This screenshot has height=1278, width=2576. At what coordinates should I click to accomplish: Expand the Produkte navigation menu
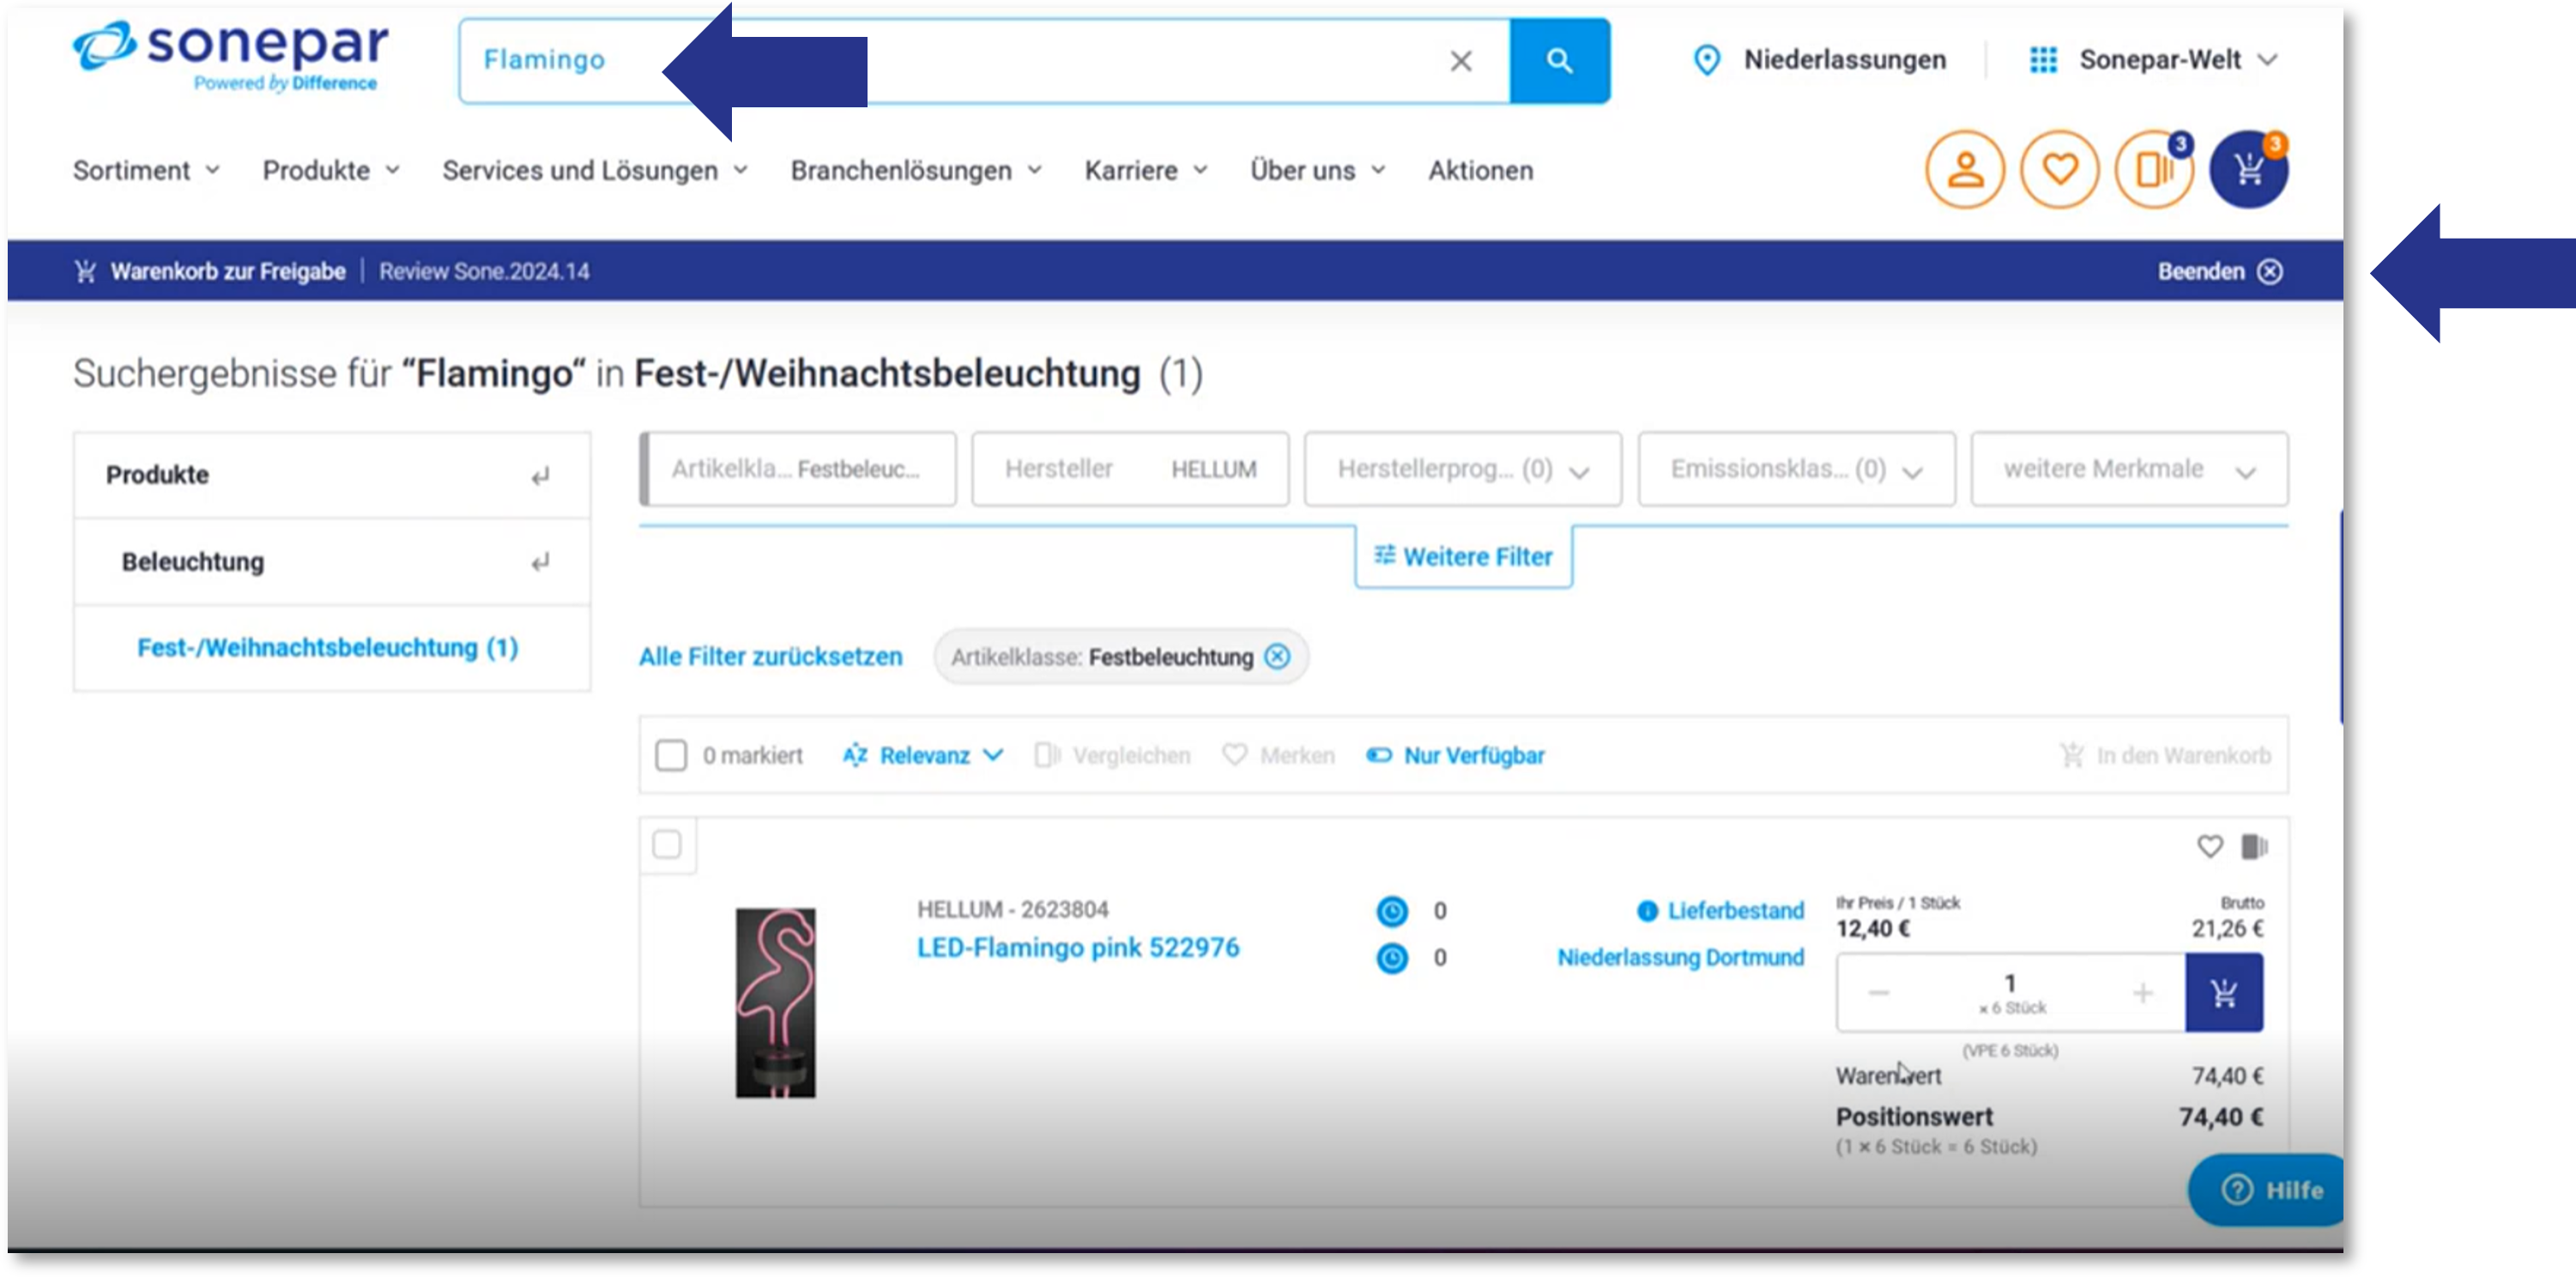tap(331, 170)
